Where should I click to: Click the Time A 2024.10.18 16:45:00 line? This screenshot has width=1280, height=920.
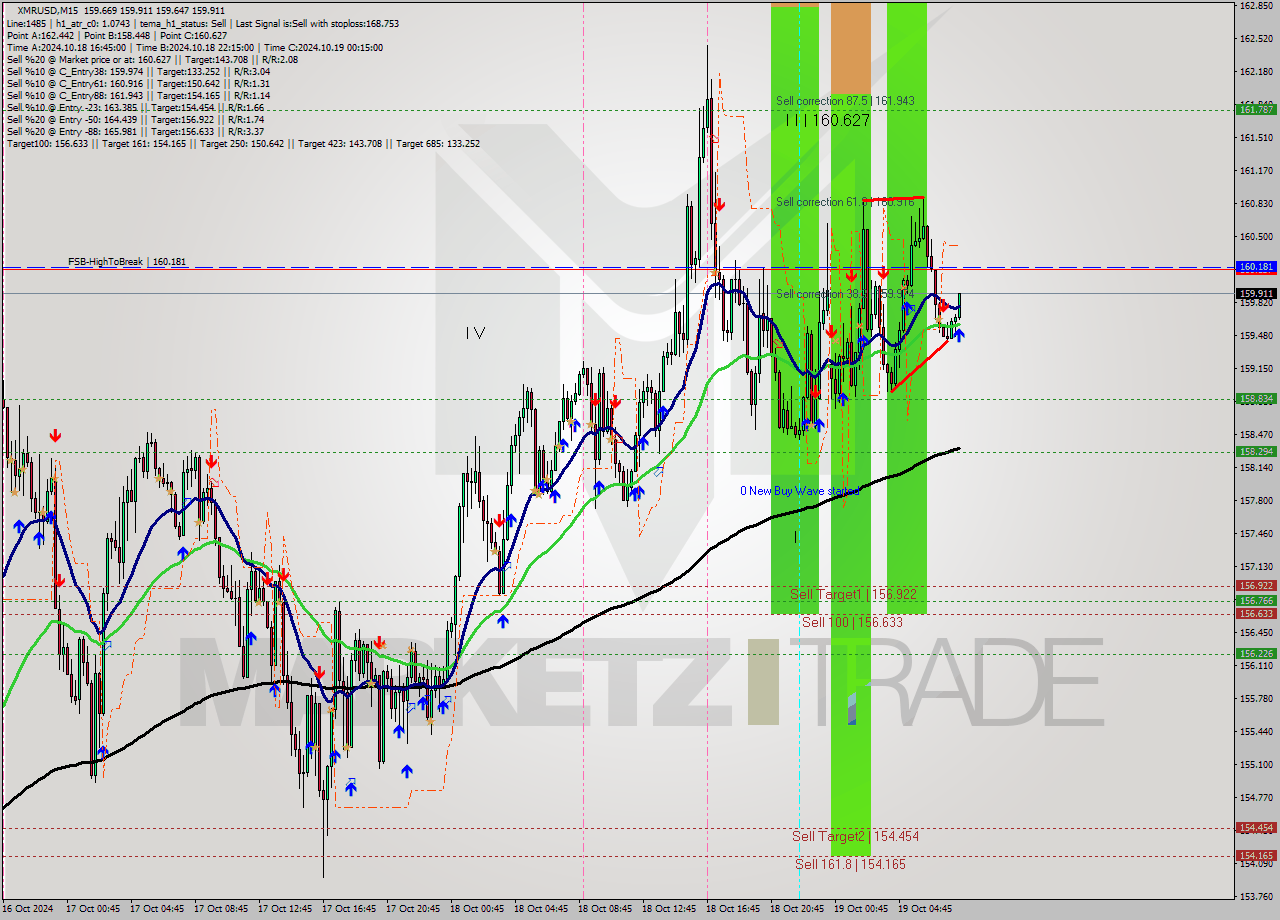[x=194, y=47]
